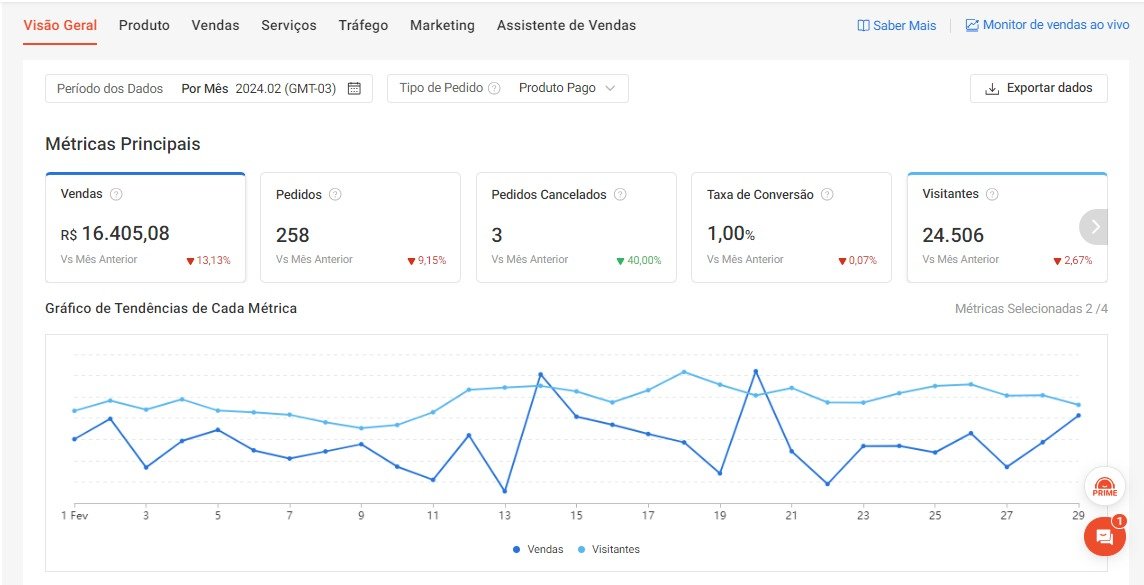This screenshot has height=585, width=1144.
Task: Switch to the Produto tab
Action: (x=144, y=26)
